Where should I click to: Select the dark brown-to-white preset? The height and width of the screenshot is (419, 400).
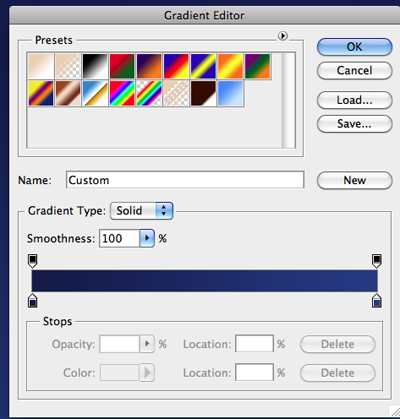coord(203,93)
